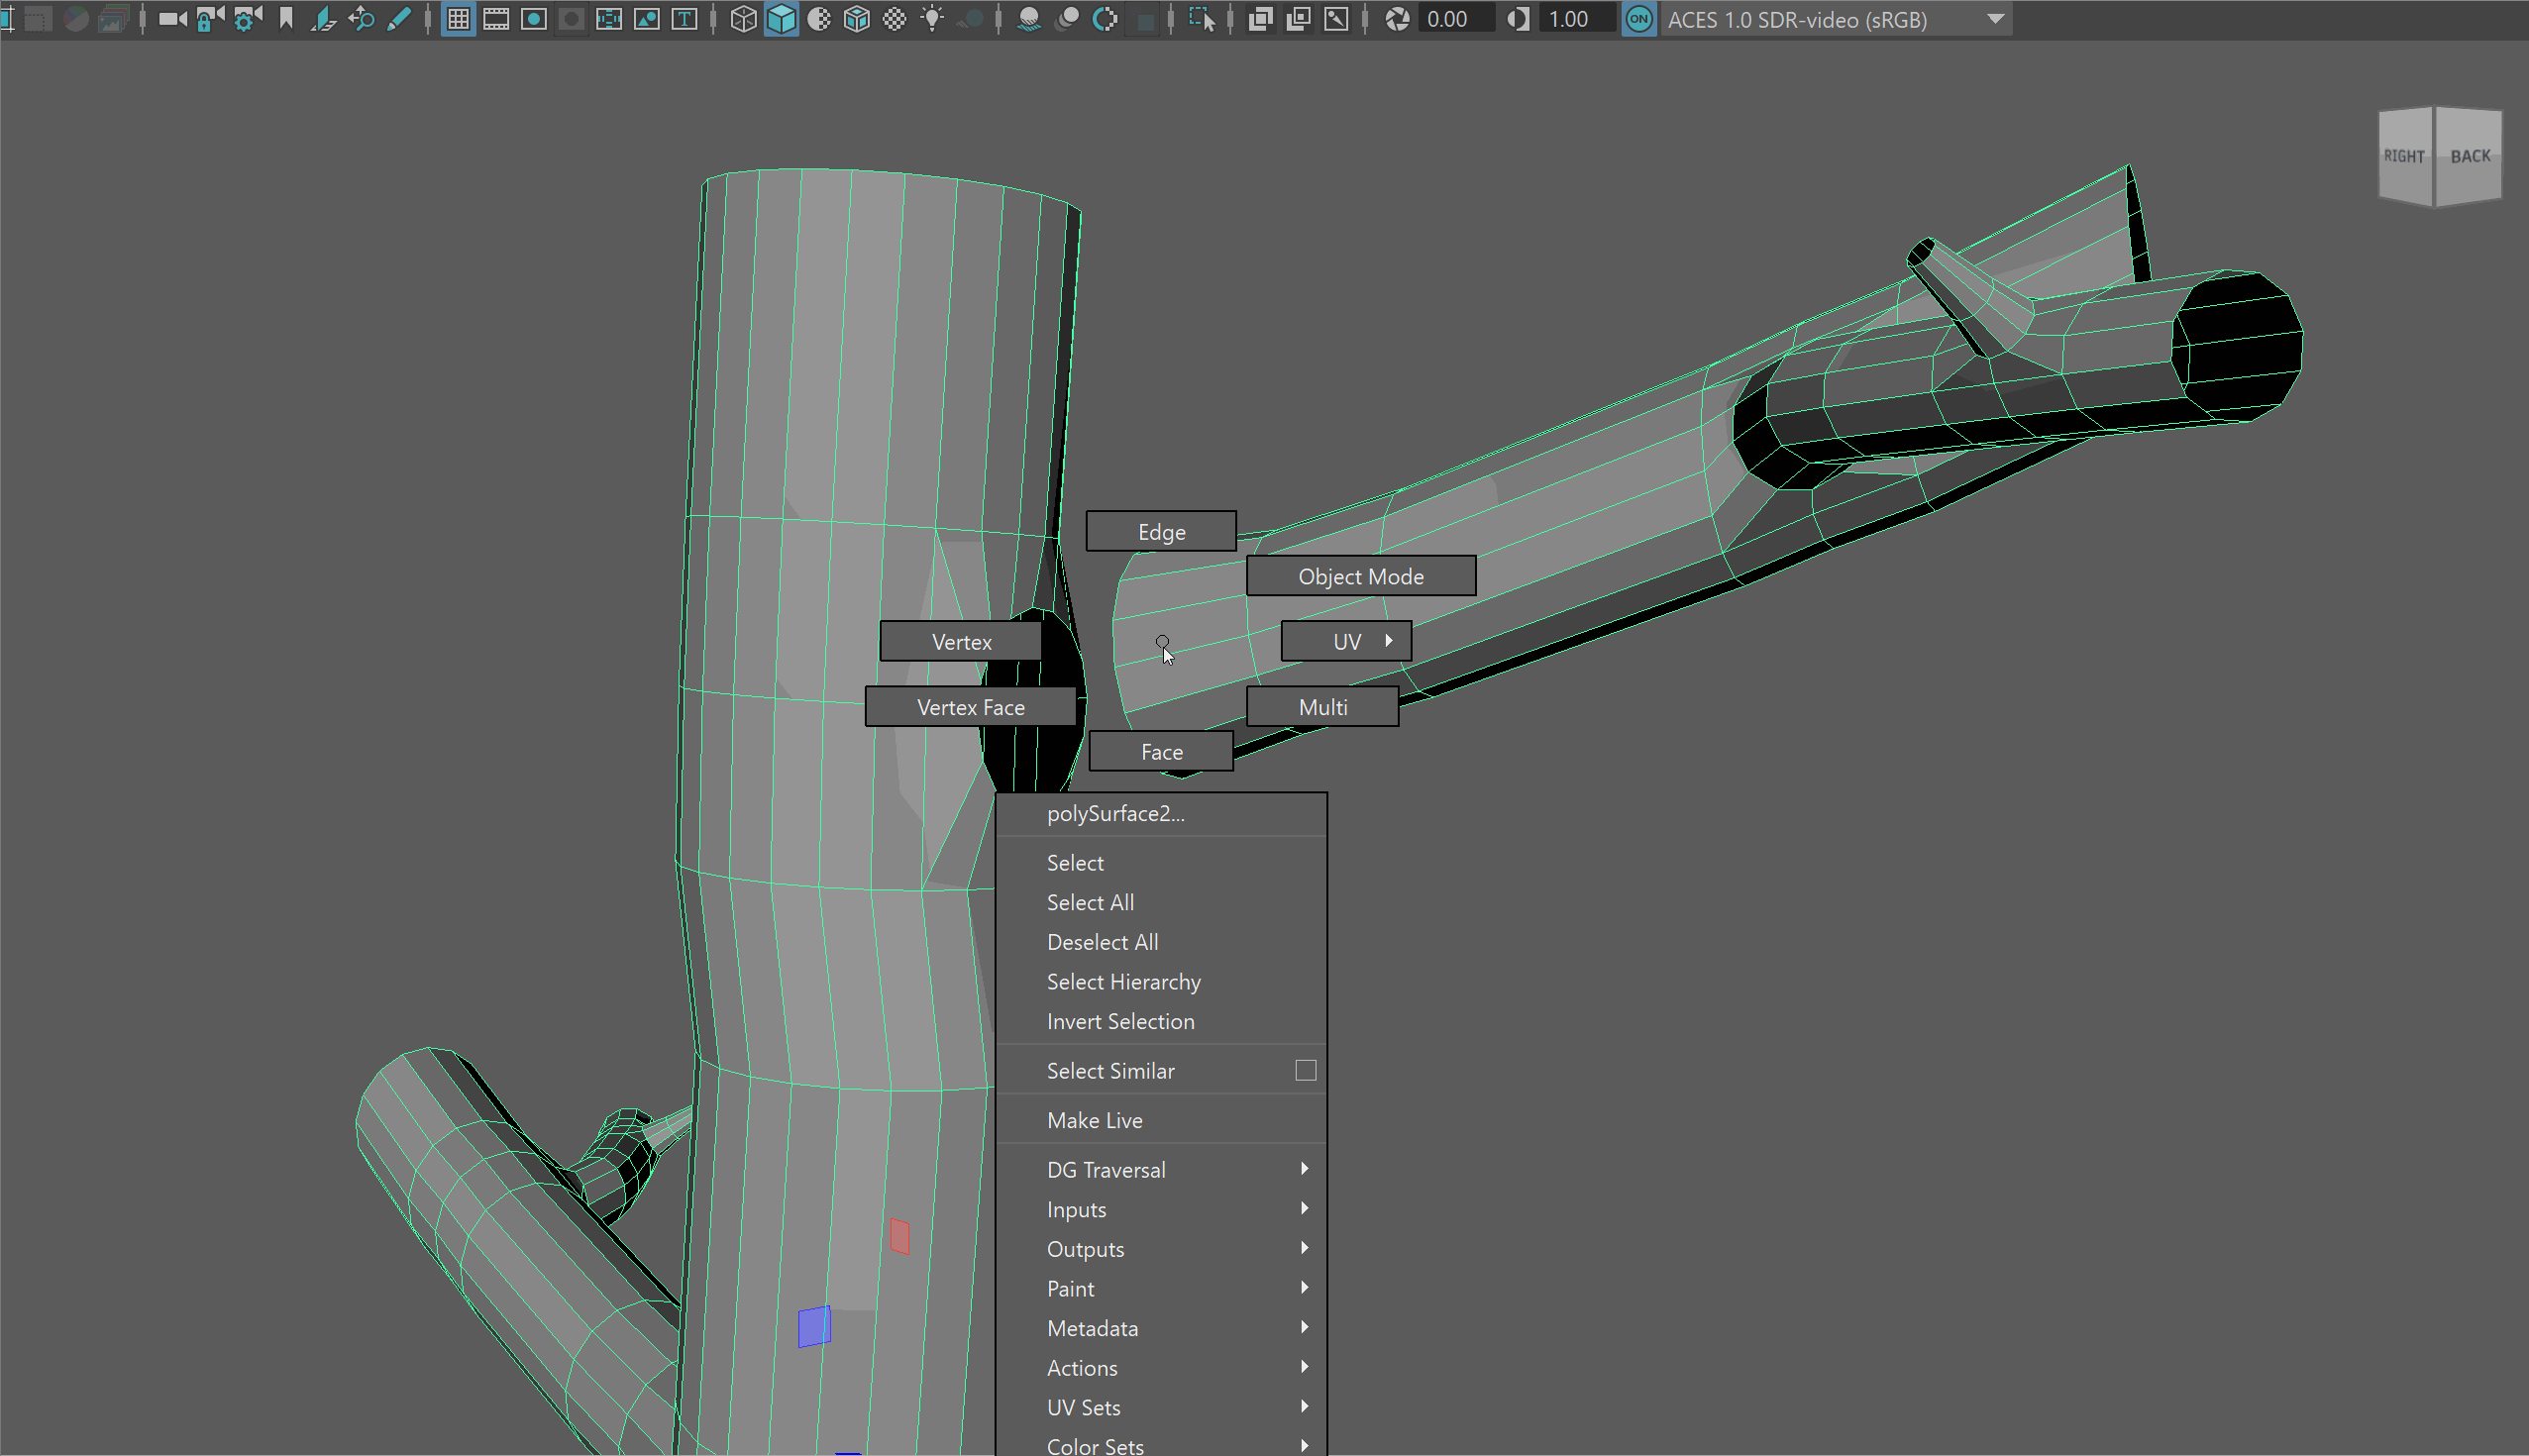This screenshot has width=2529, height=1456.
Task: Toggle the viewport Grid display button
Action: [458, 19]
